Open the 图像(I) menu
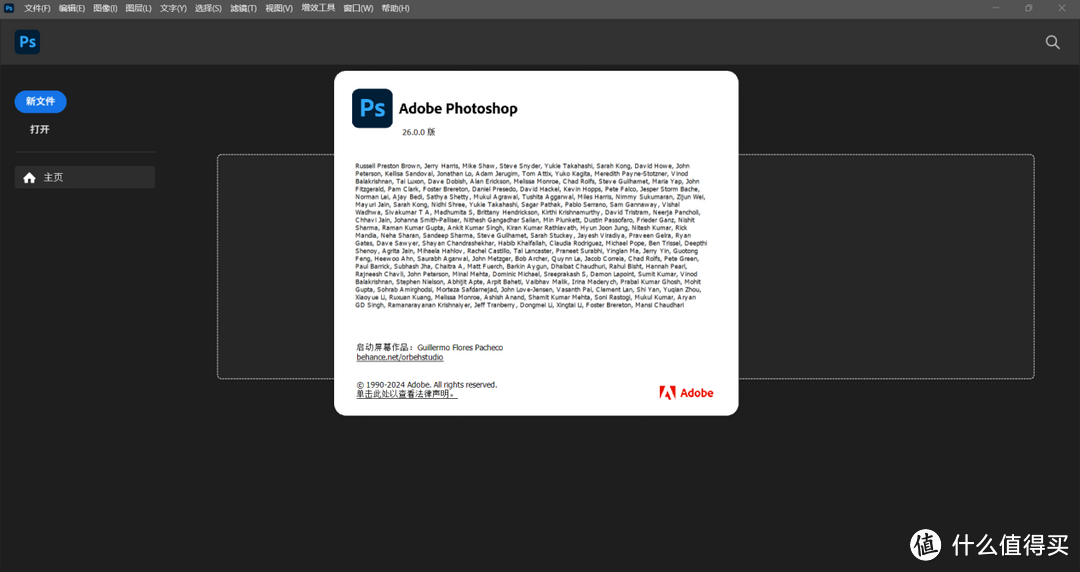Viewport: 1080px width, 572px height. coord(105,8)
